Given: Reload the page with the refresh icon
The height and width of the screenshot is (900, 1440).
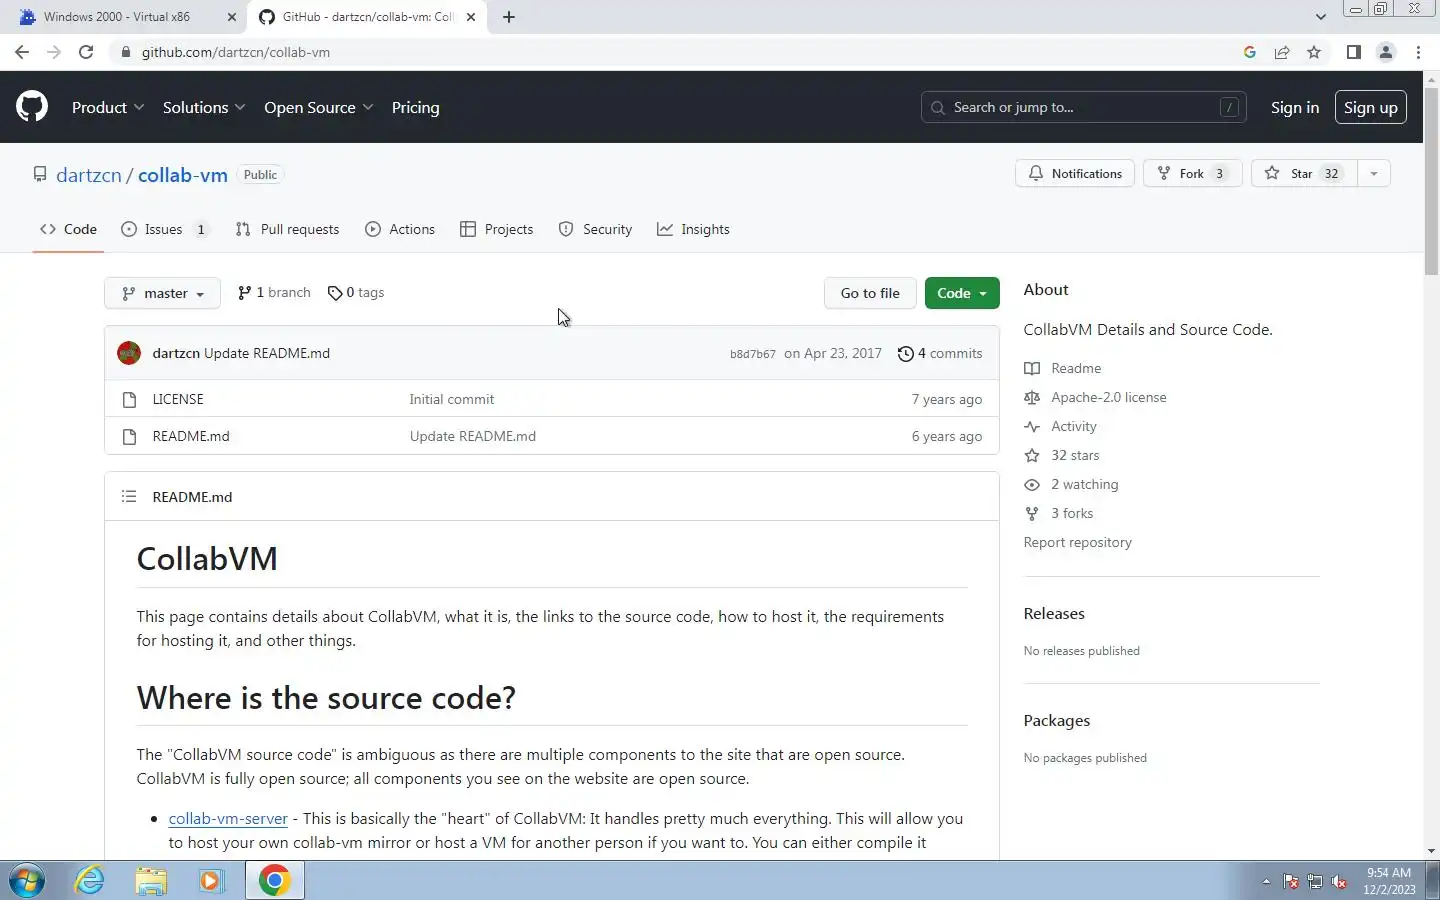Looking at the screenshot, I should (86, 52).
